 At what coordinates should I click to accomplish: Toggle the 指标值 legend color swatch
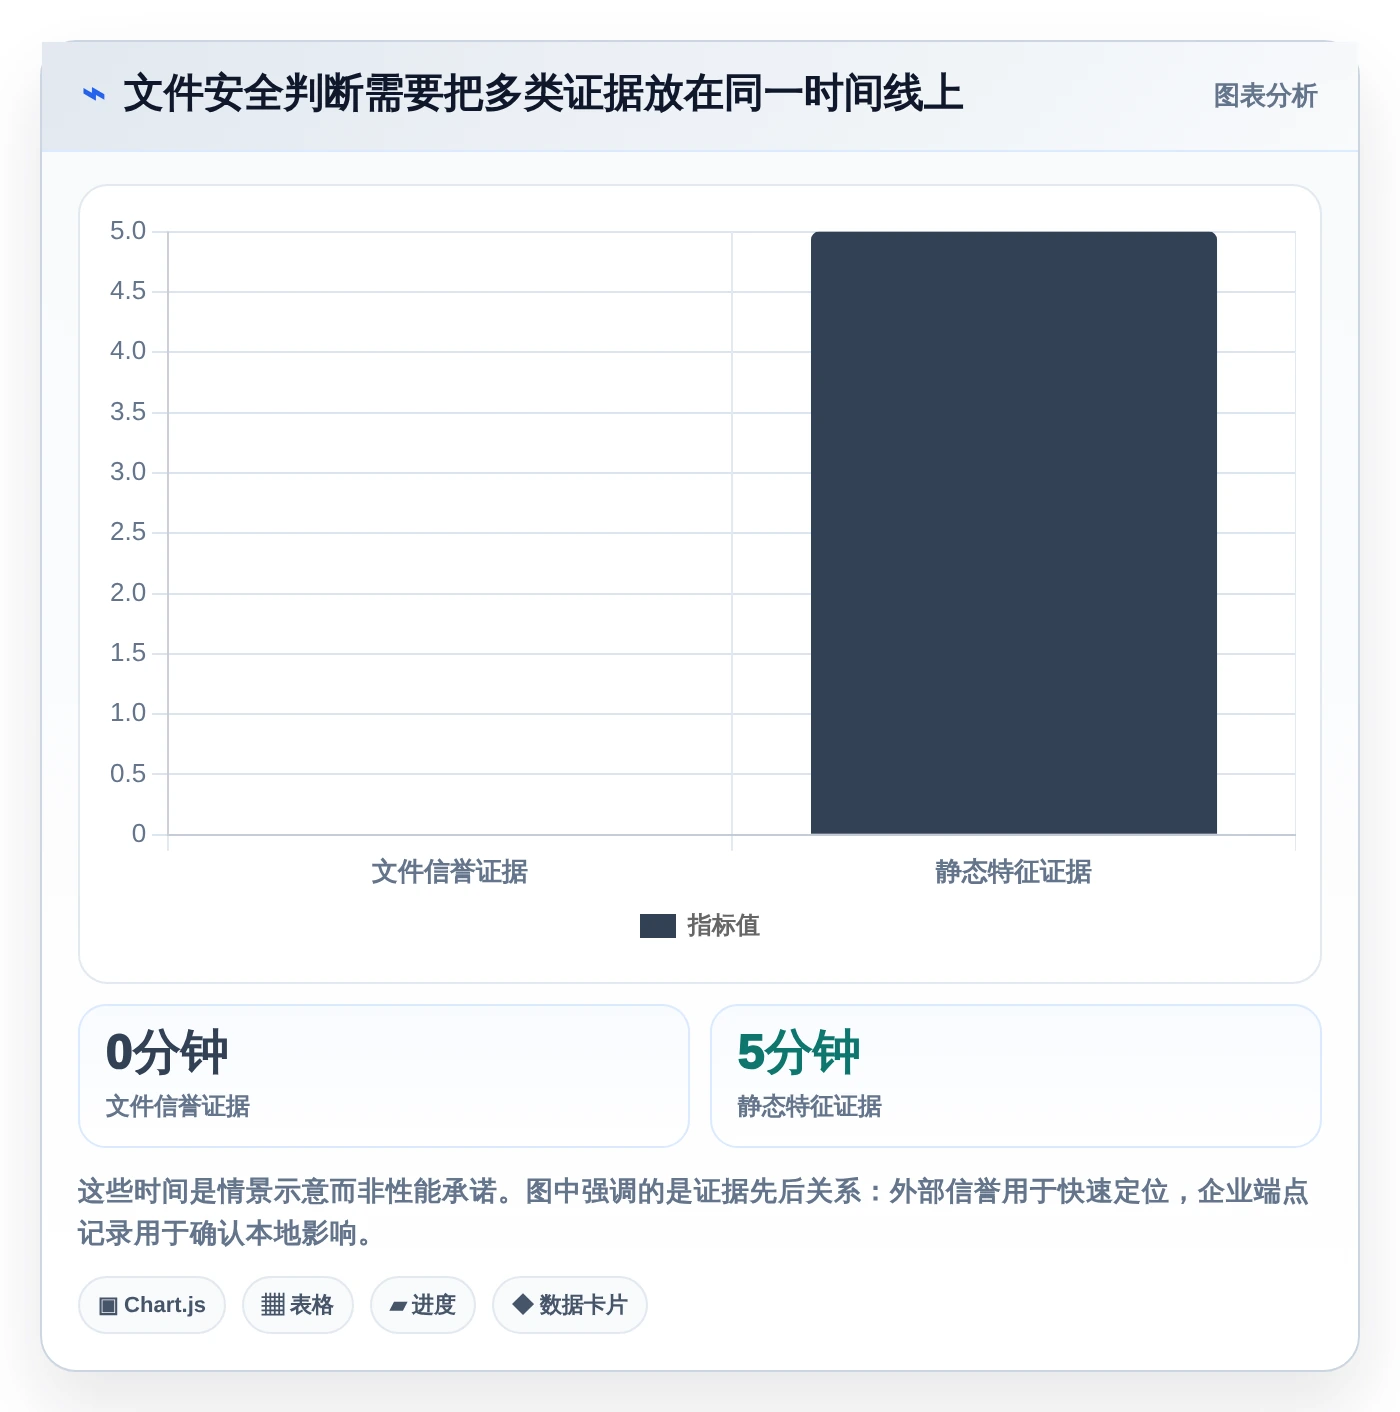click(x=658, y=926)
